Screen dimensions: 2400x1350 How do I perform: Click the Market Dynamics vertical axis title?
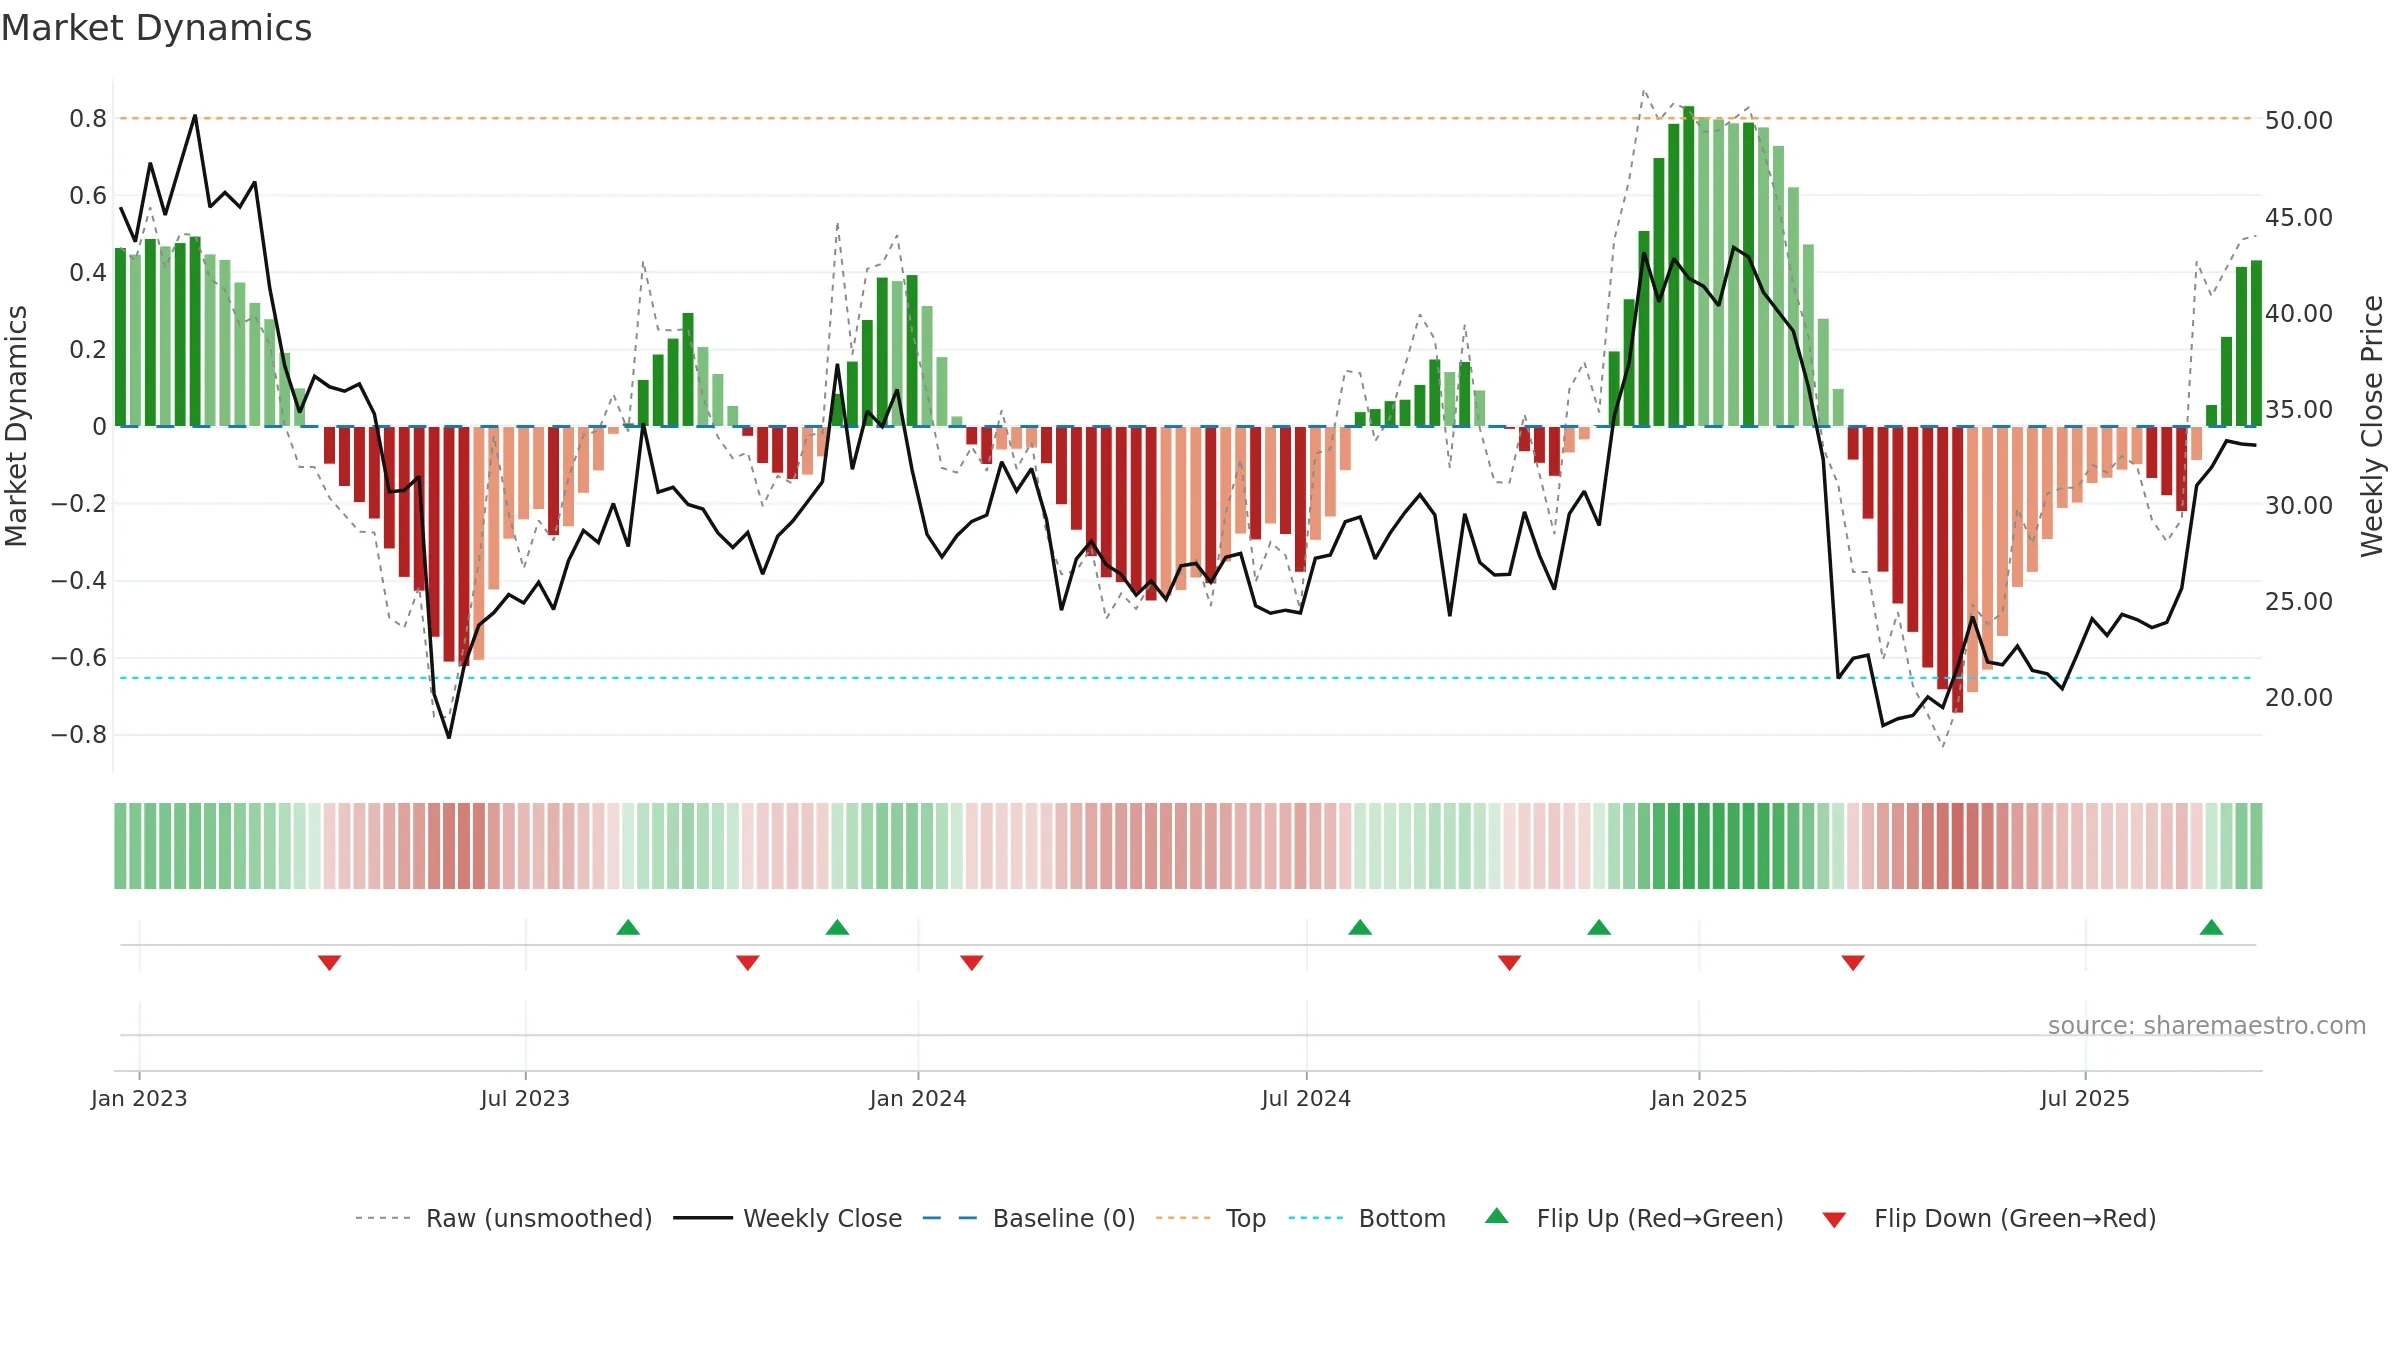[x=17, y=426]
